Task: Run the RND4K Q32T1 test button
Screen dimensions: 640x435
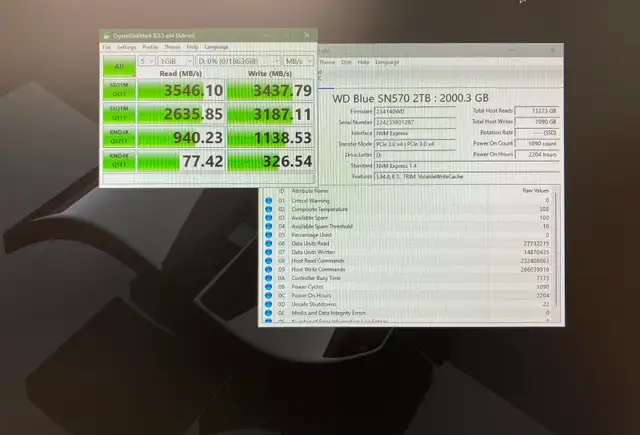Action: coord(119,137)
